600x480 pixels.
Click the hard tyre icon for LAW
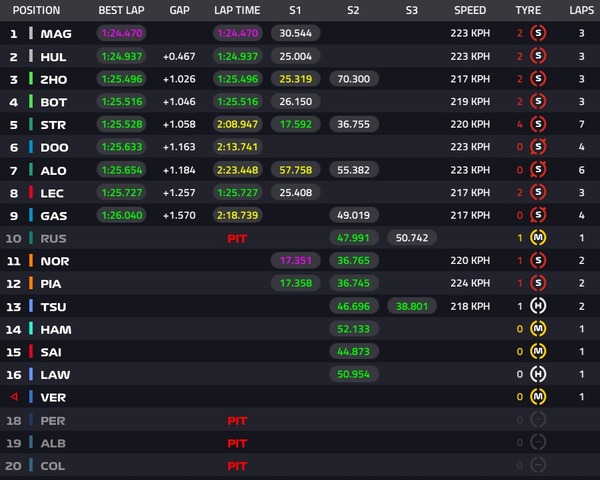[x=538, y=374]
